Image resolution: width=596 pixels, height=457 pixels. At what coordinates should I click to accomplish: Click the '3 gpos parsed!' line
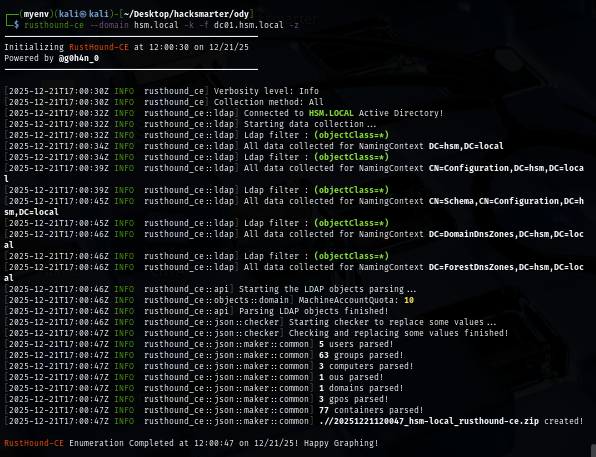[x=353, y=400]
